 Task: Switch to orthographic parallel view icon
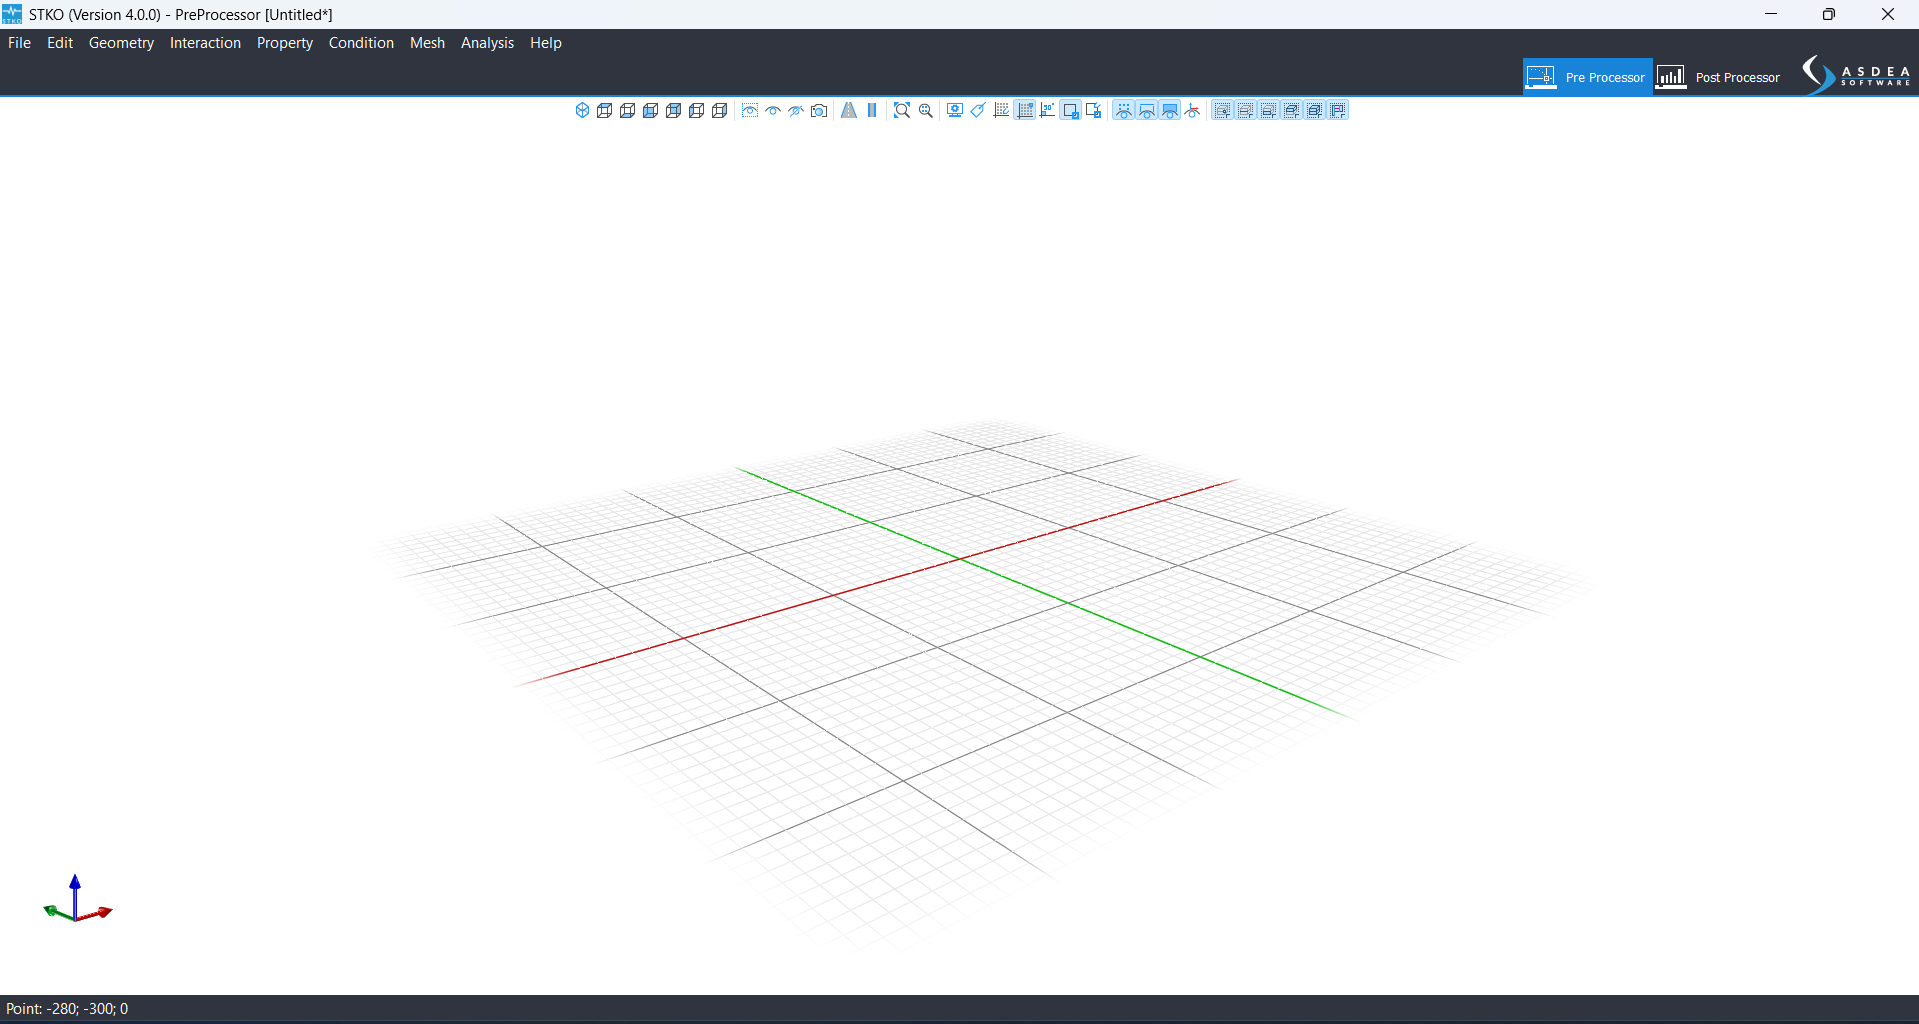point(872,110)
